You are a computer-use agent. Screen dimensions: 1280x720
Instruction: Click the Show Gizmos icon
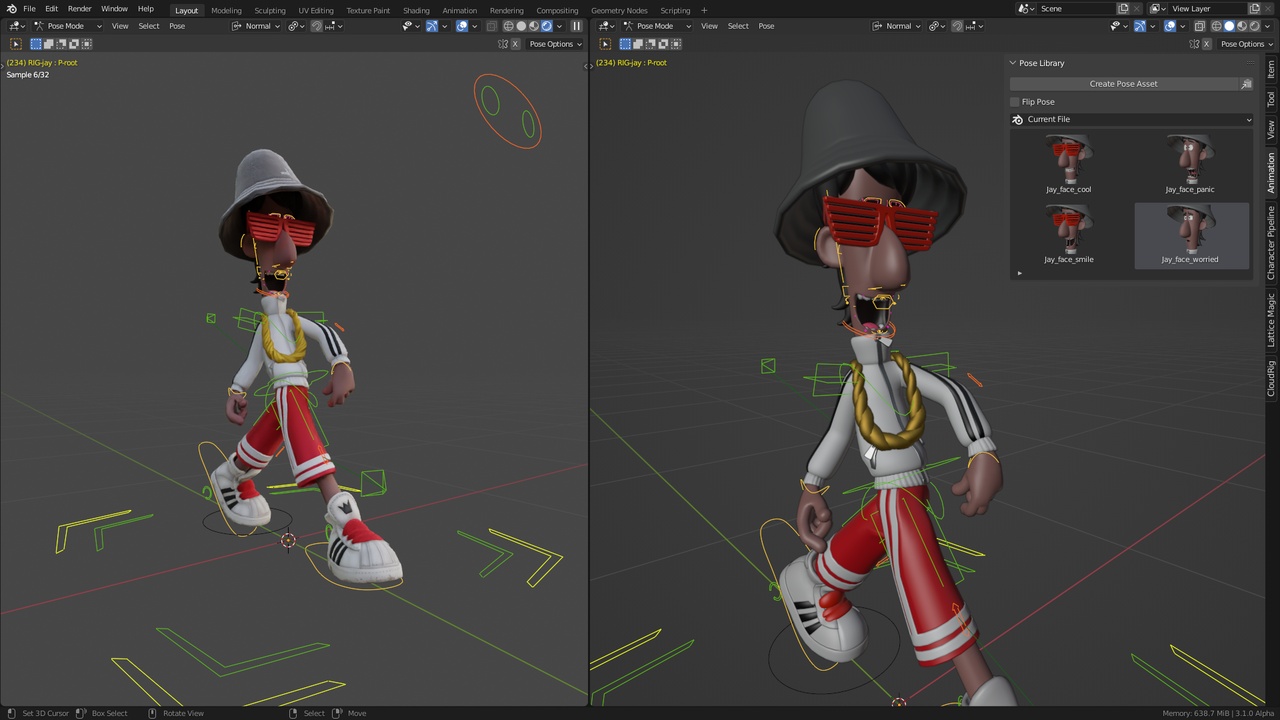coord(431,26)
